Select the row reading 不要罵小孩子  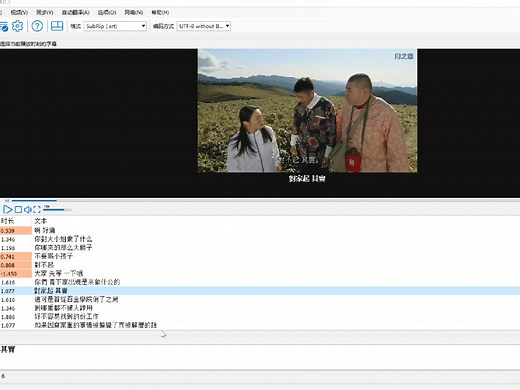(260, 256)
